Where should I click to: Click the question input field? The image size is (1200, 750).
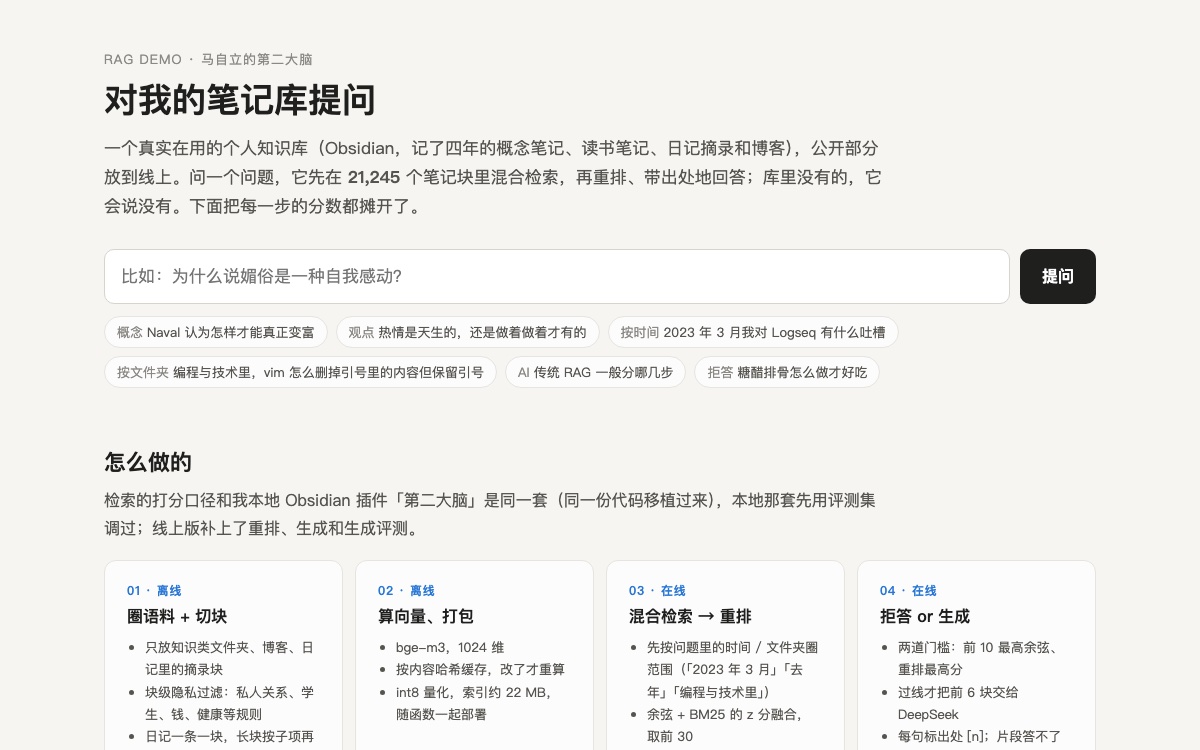557,276
